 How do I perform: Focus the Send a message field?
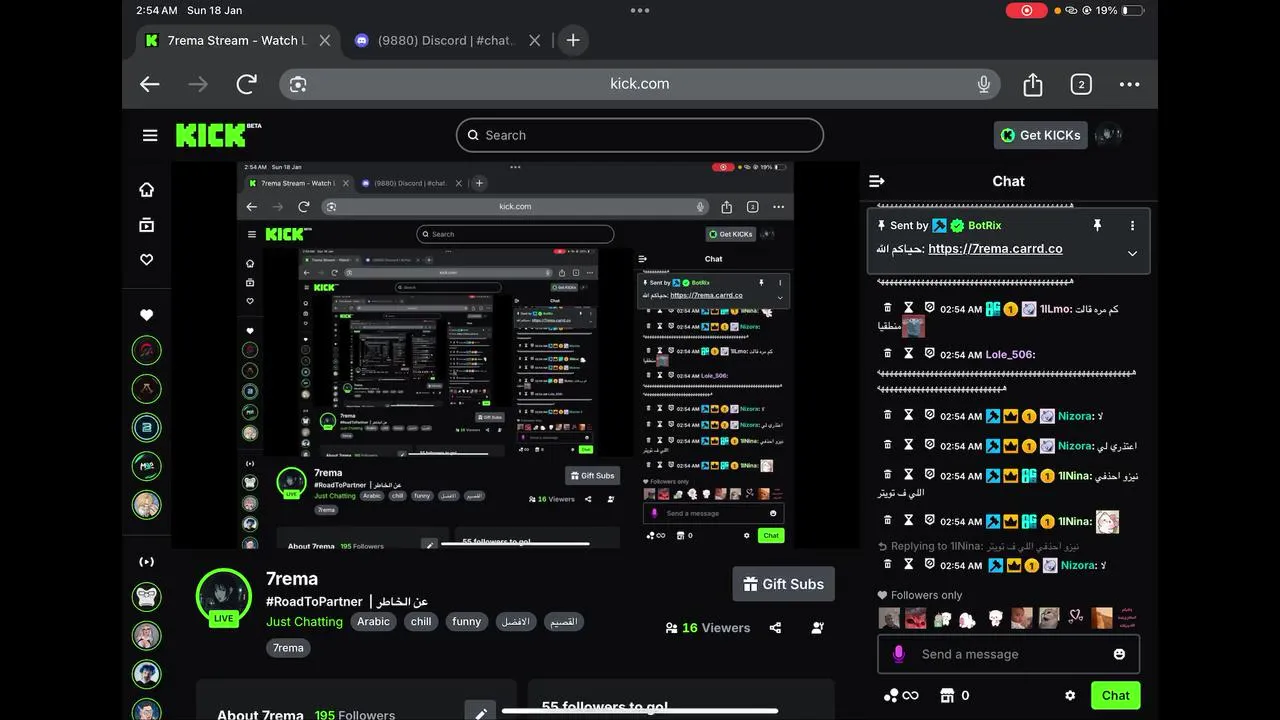click(1008, 654)
